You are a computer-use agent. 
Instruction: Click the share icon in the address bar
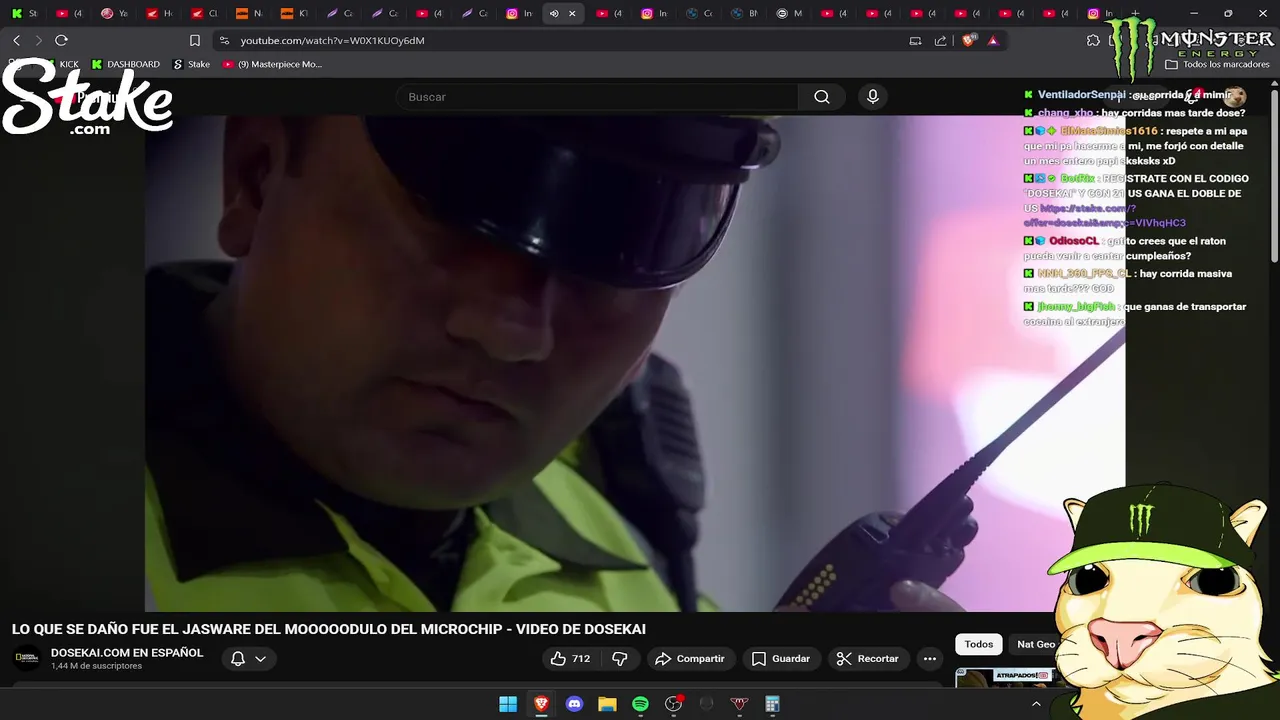940,41
